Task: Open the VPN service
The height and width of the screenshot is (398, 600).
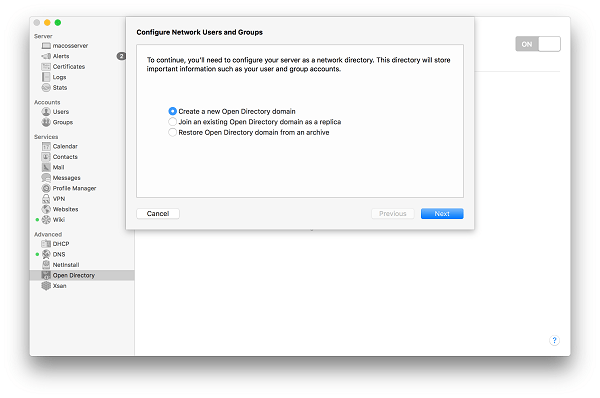Action: click(59, 199)
